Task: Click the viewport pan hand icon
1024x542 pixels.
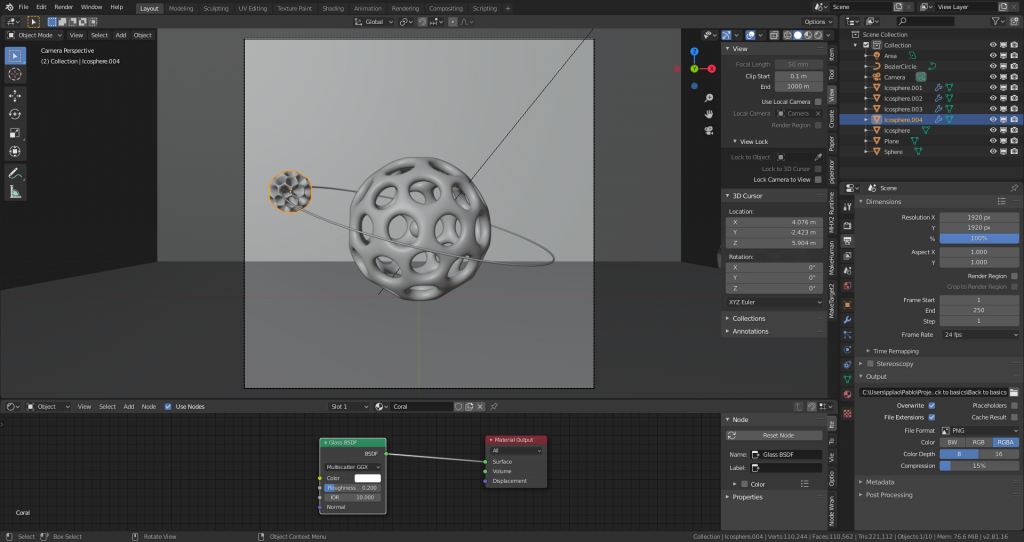Action: 709,114
